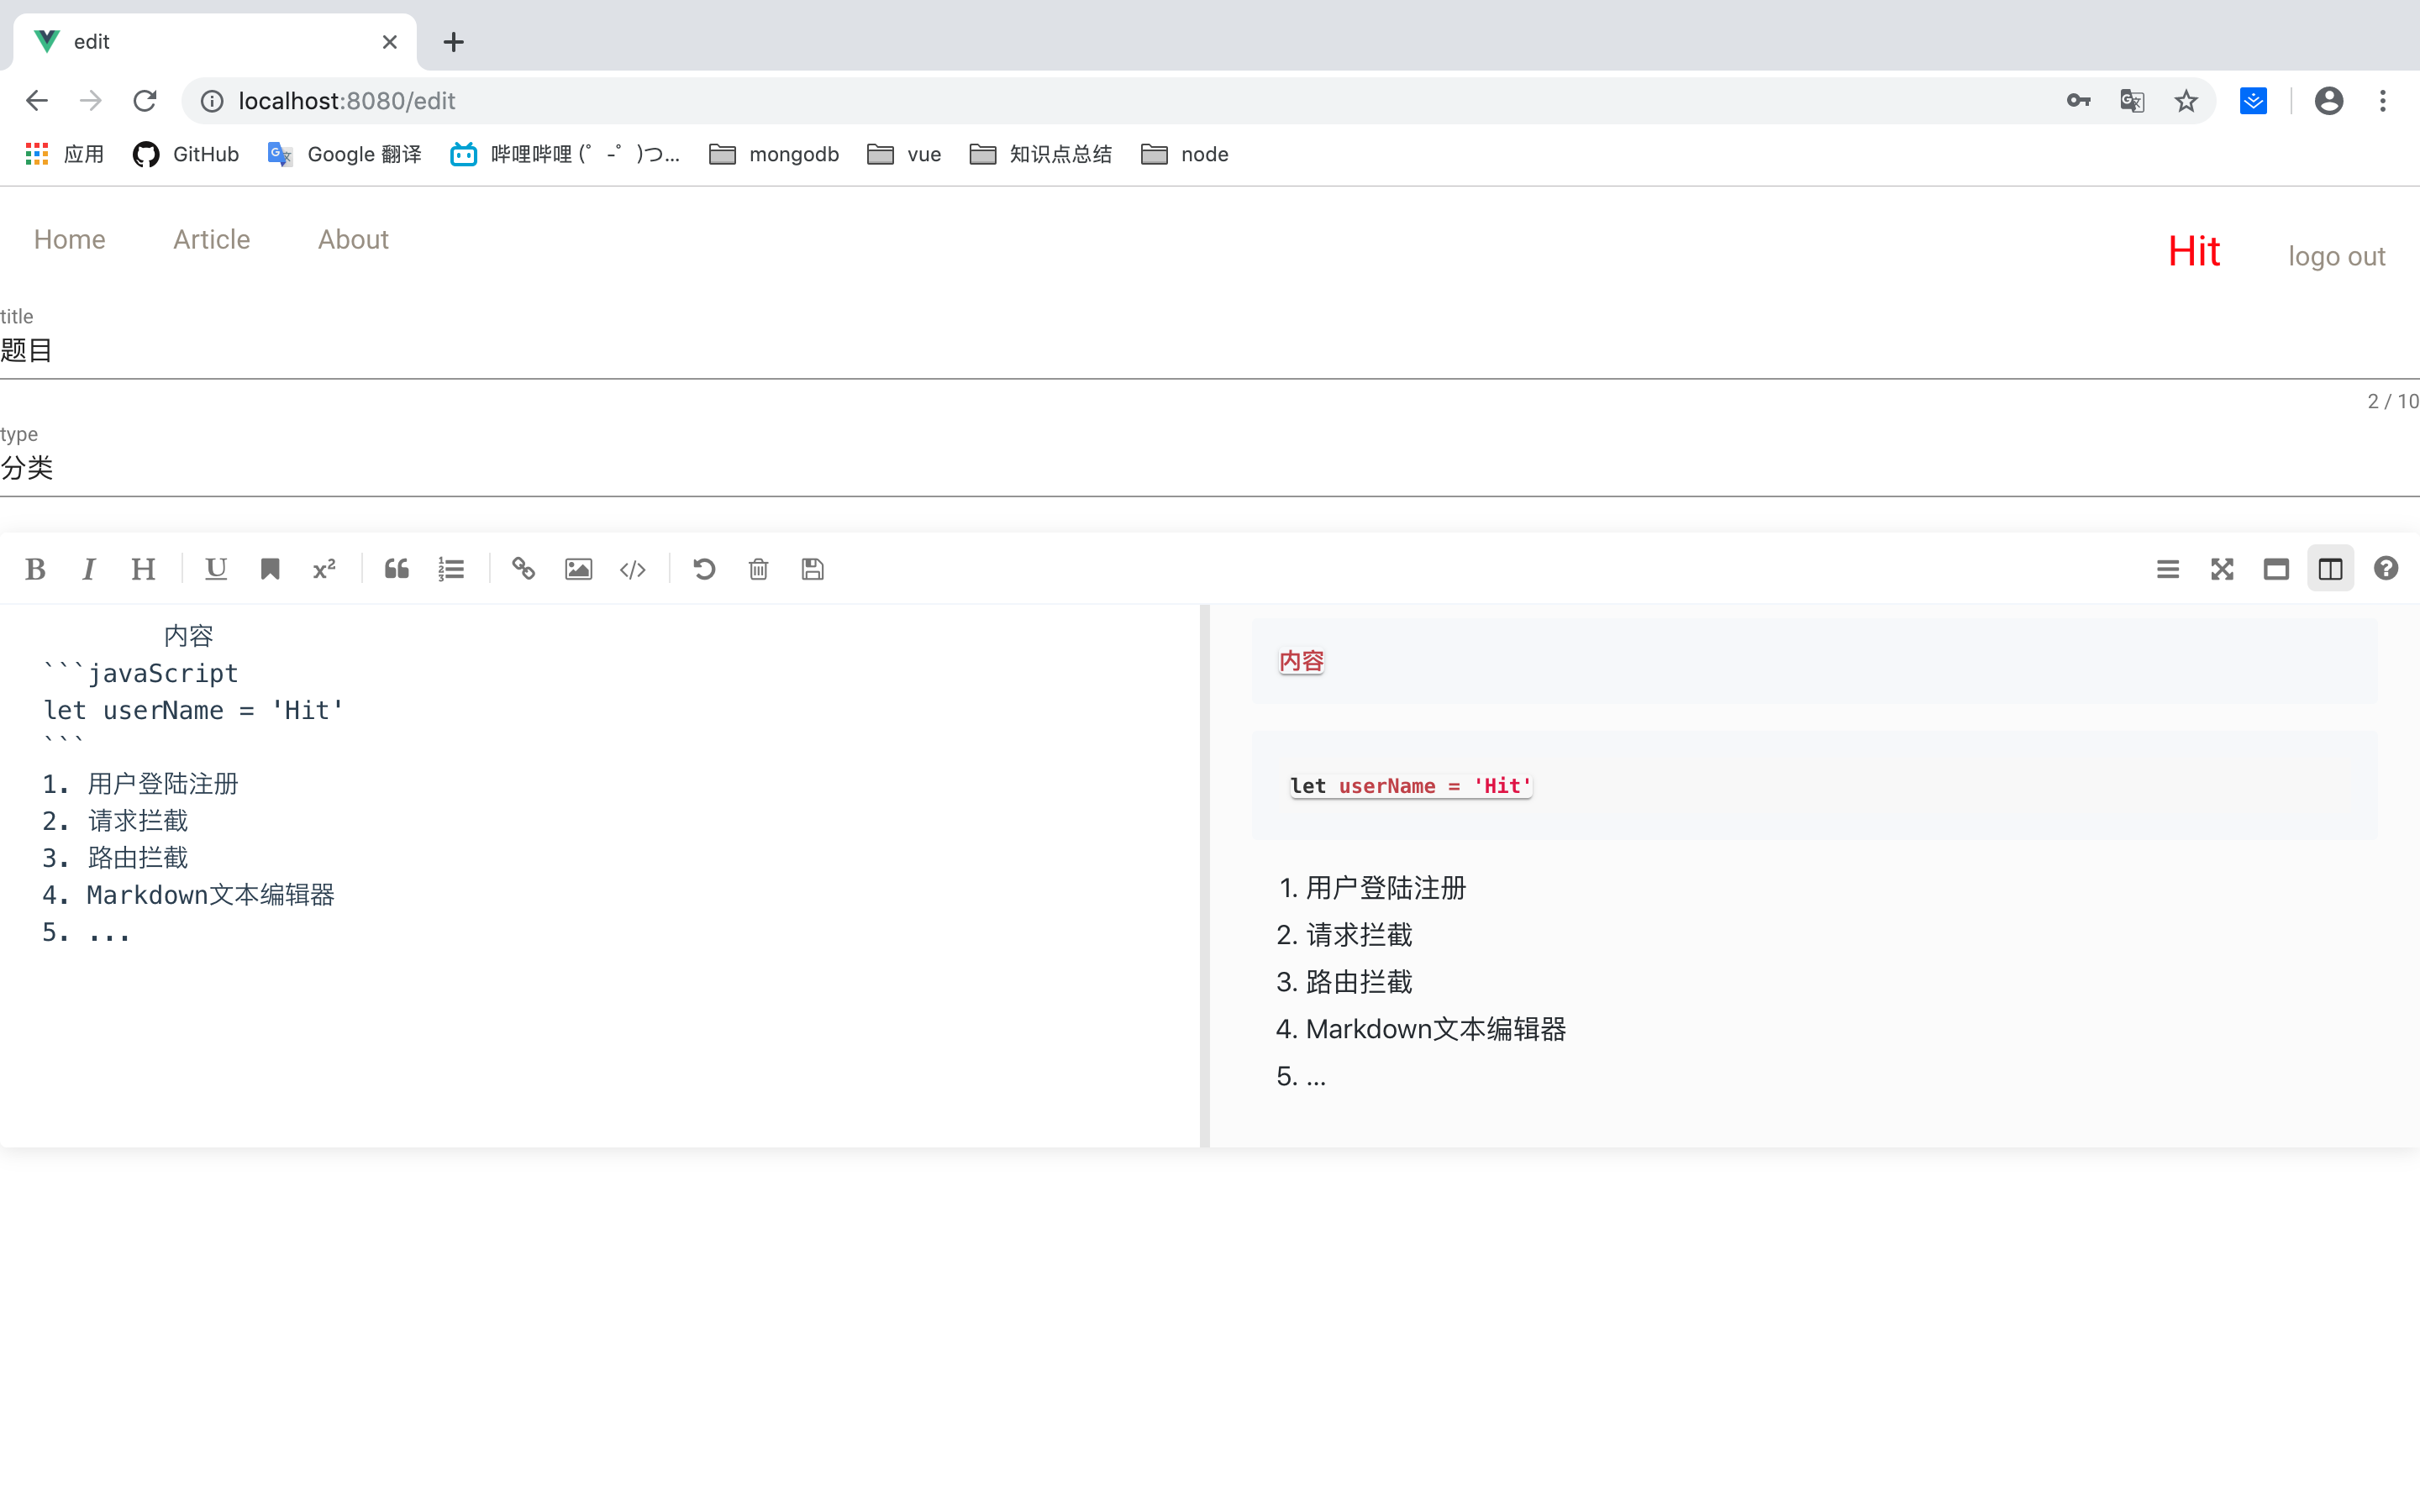
Task: Click the javaScript code fence line in editor
Action: pyautogui.click(x=141, y=673)
